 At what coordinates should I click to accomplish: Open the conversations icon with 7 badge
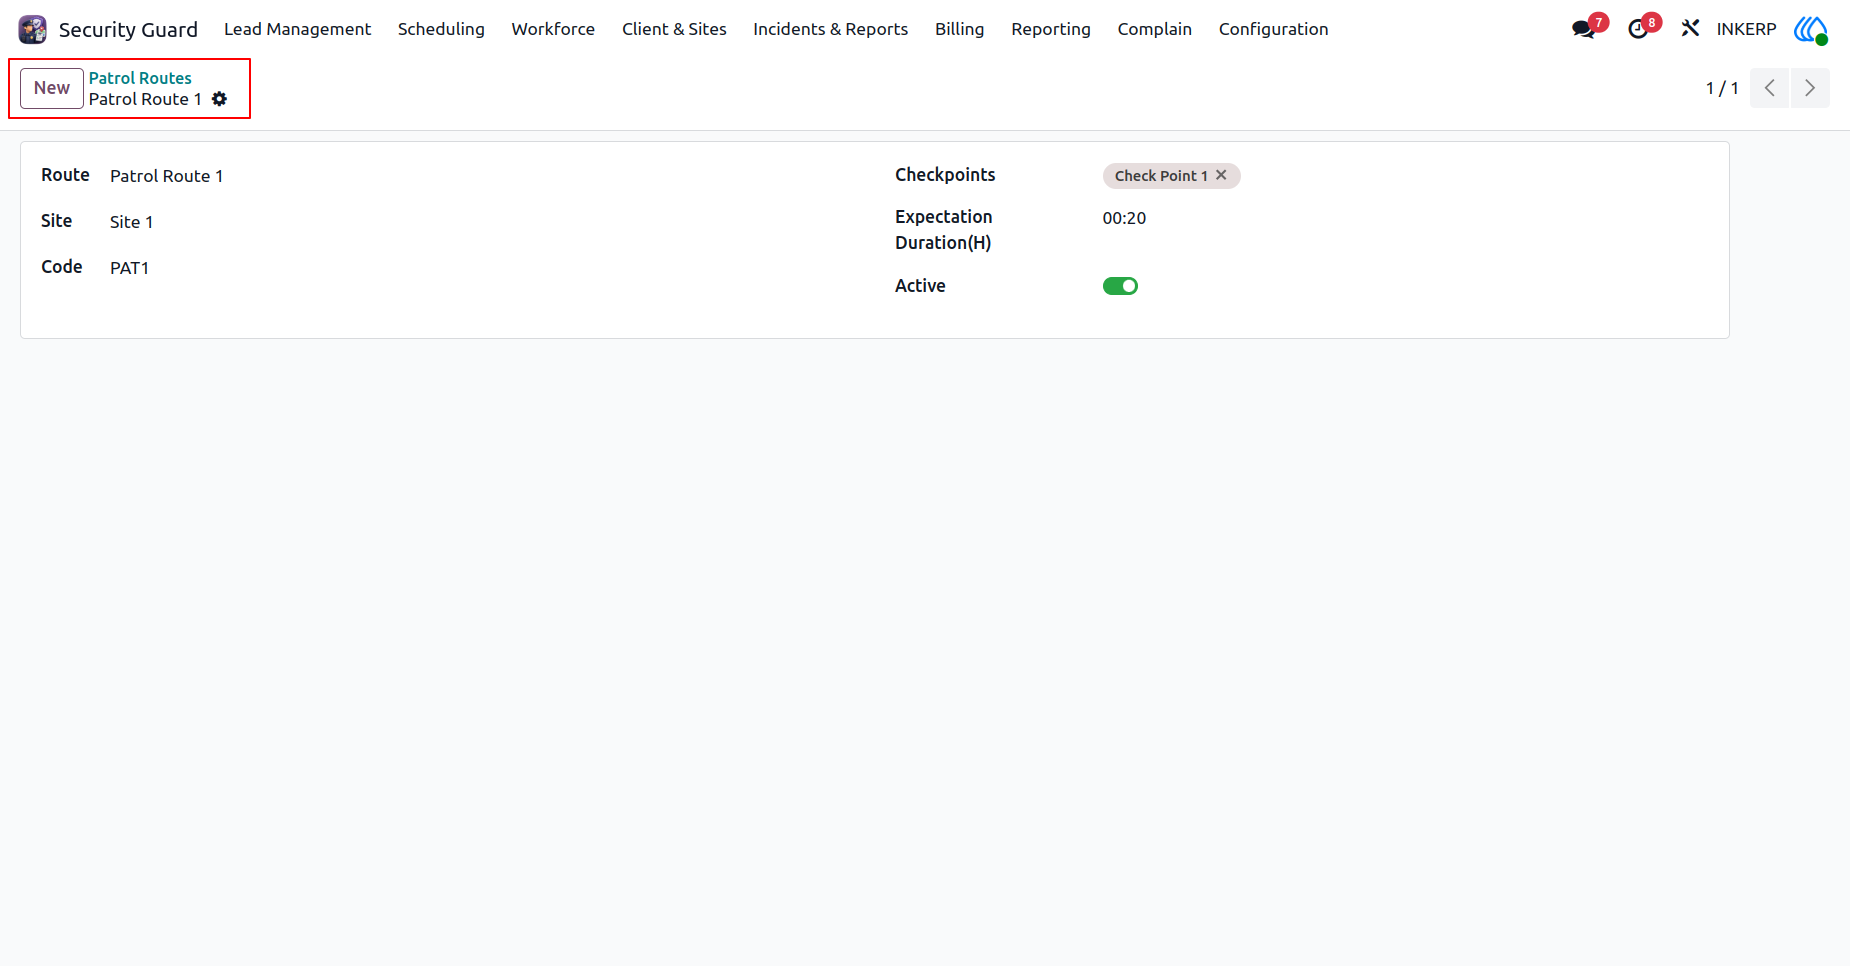point(1584,29)
